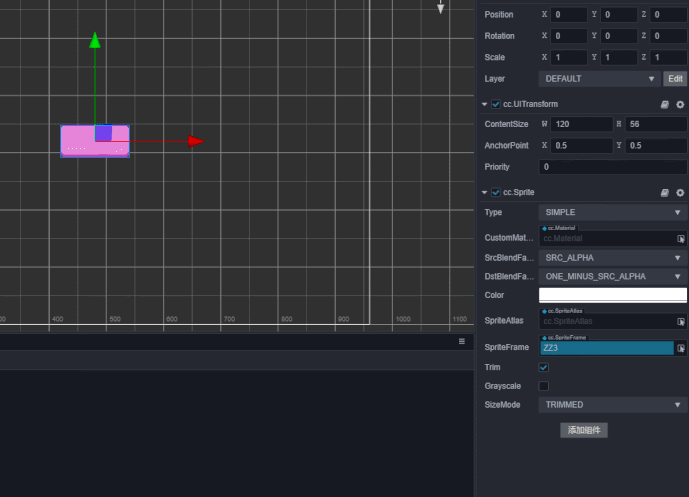
Task: Click the CustomMaterial cc.Material field
Action: pos(607,239)
